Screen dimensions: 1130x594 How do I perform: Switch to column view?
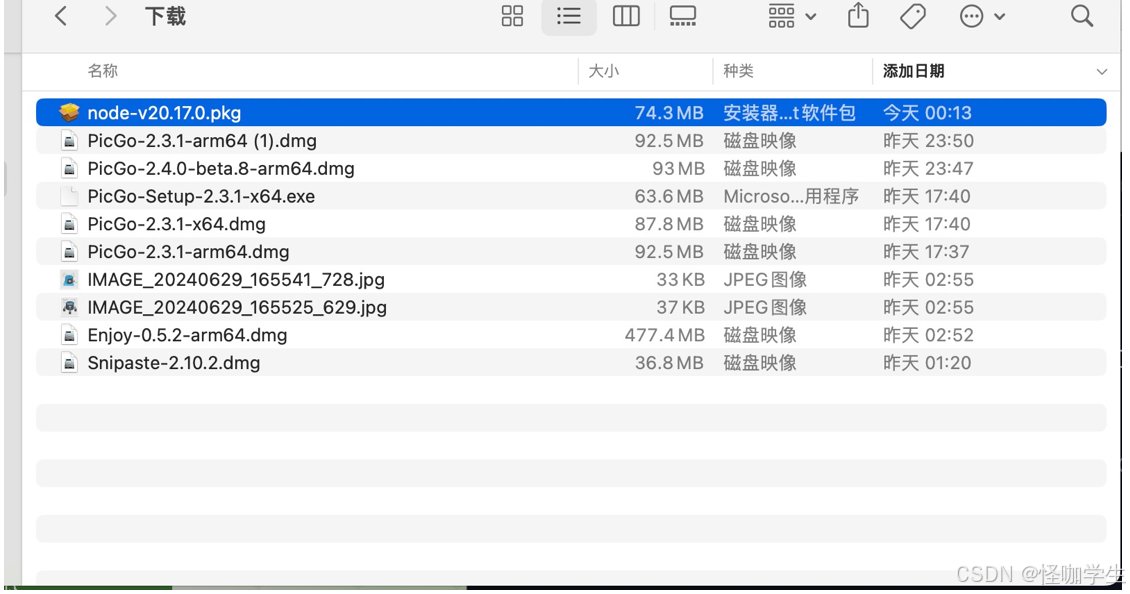pos(626,16)
